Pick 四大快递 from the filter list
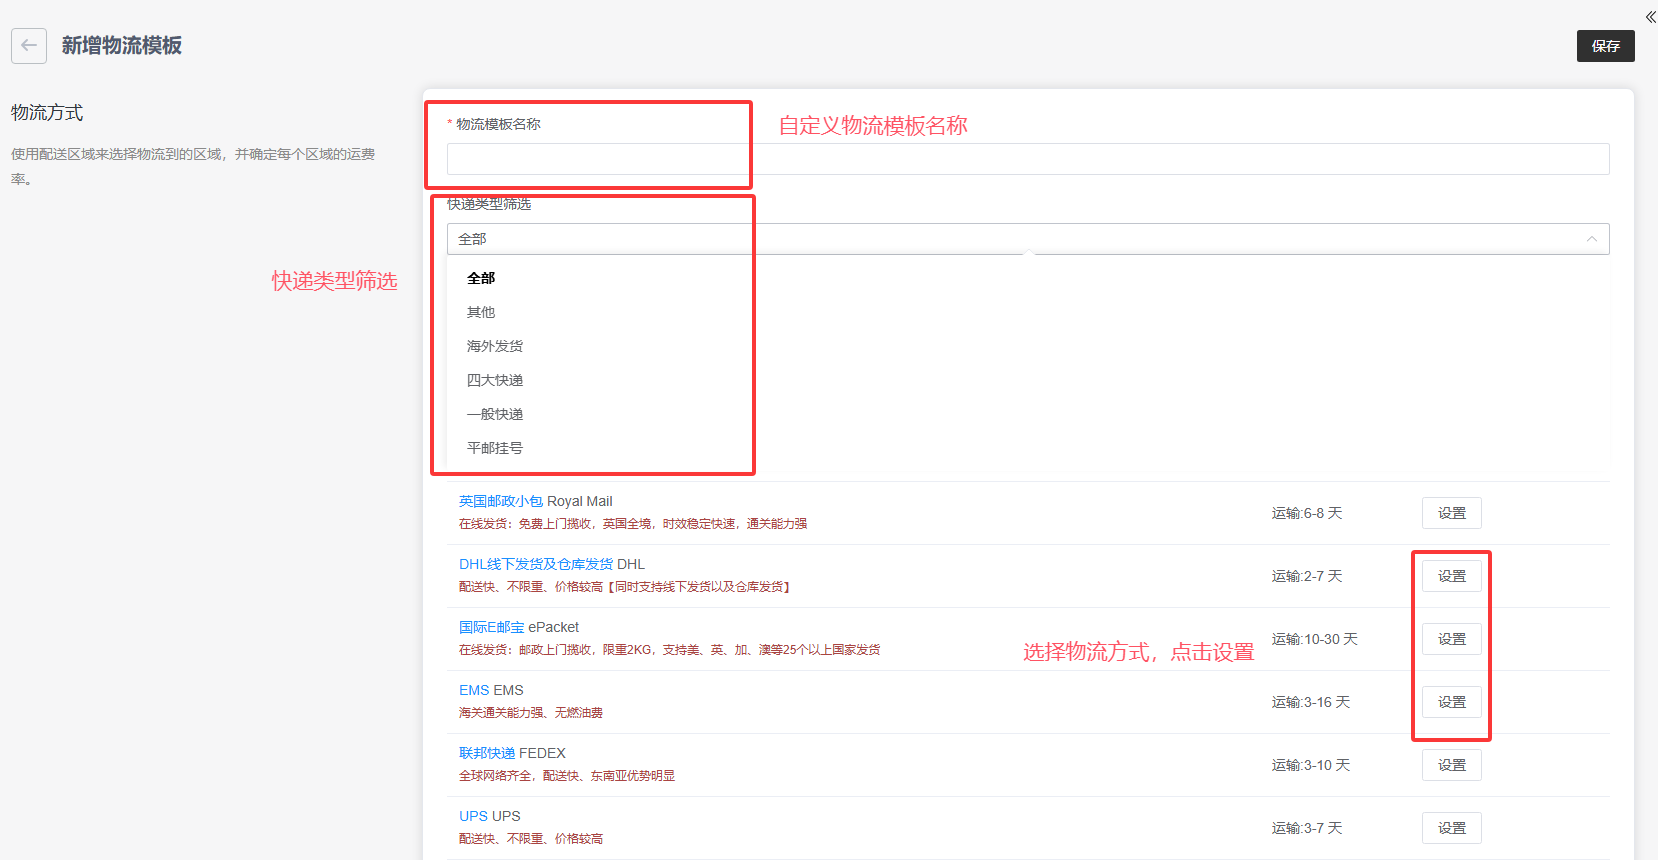Screen dimensions: 1658x860 click(495, 380)
